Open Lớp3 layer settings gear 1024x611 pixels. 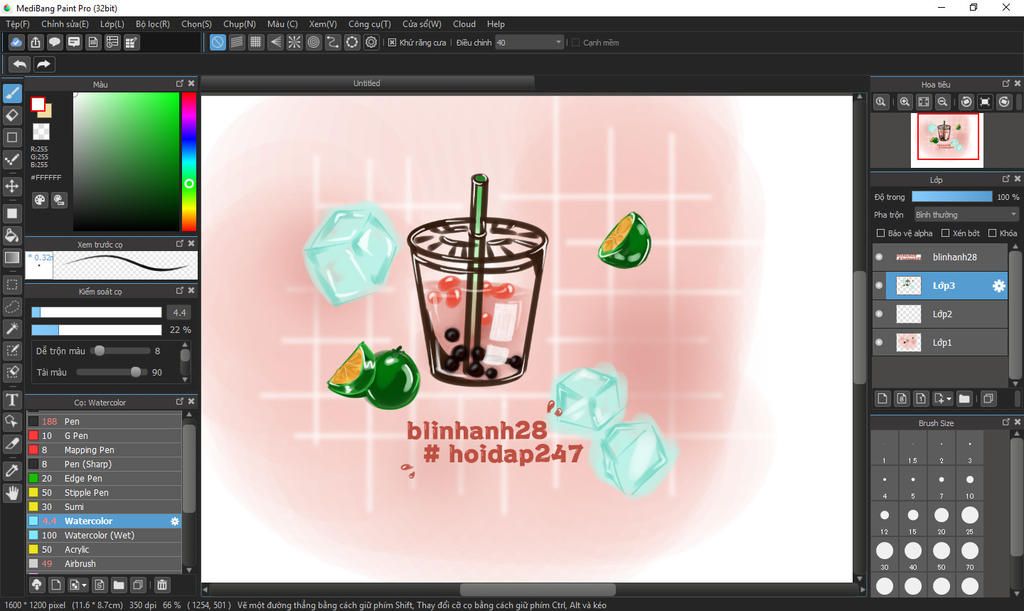tap(999, 285)
